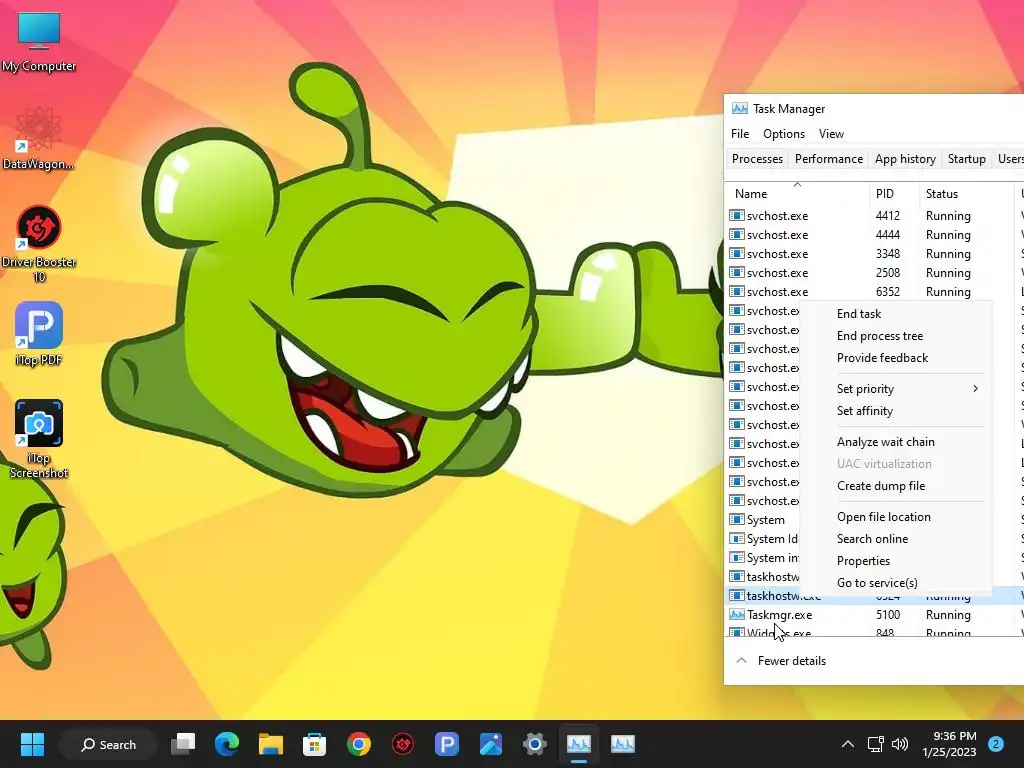This screenshot has height=768, width=1024.
Task: Sort by Status column header
Action: (967, 193)
